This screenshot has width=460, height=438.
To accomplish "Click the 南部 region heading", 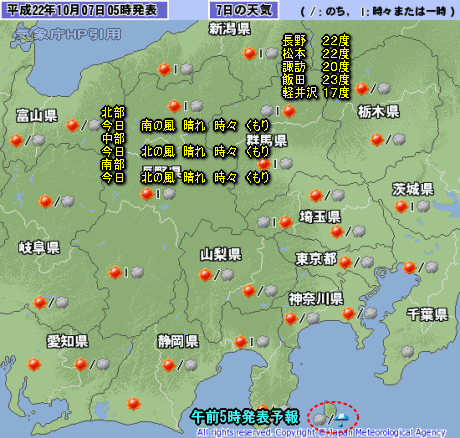I will (113, 164).
